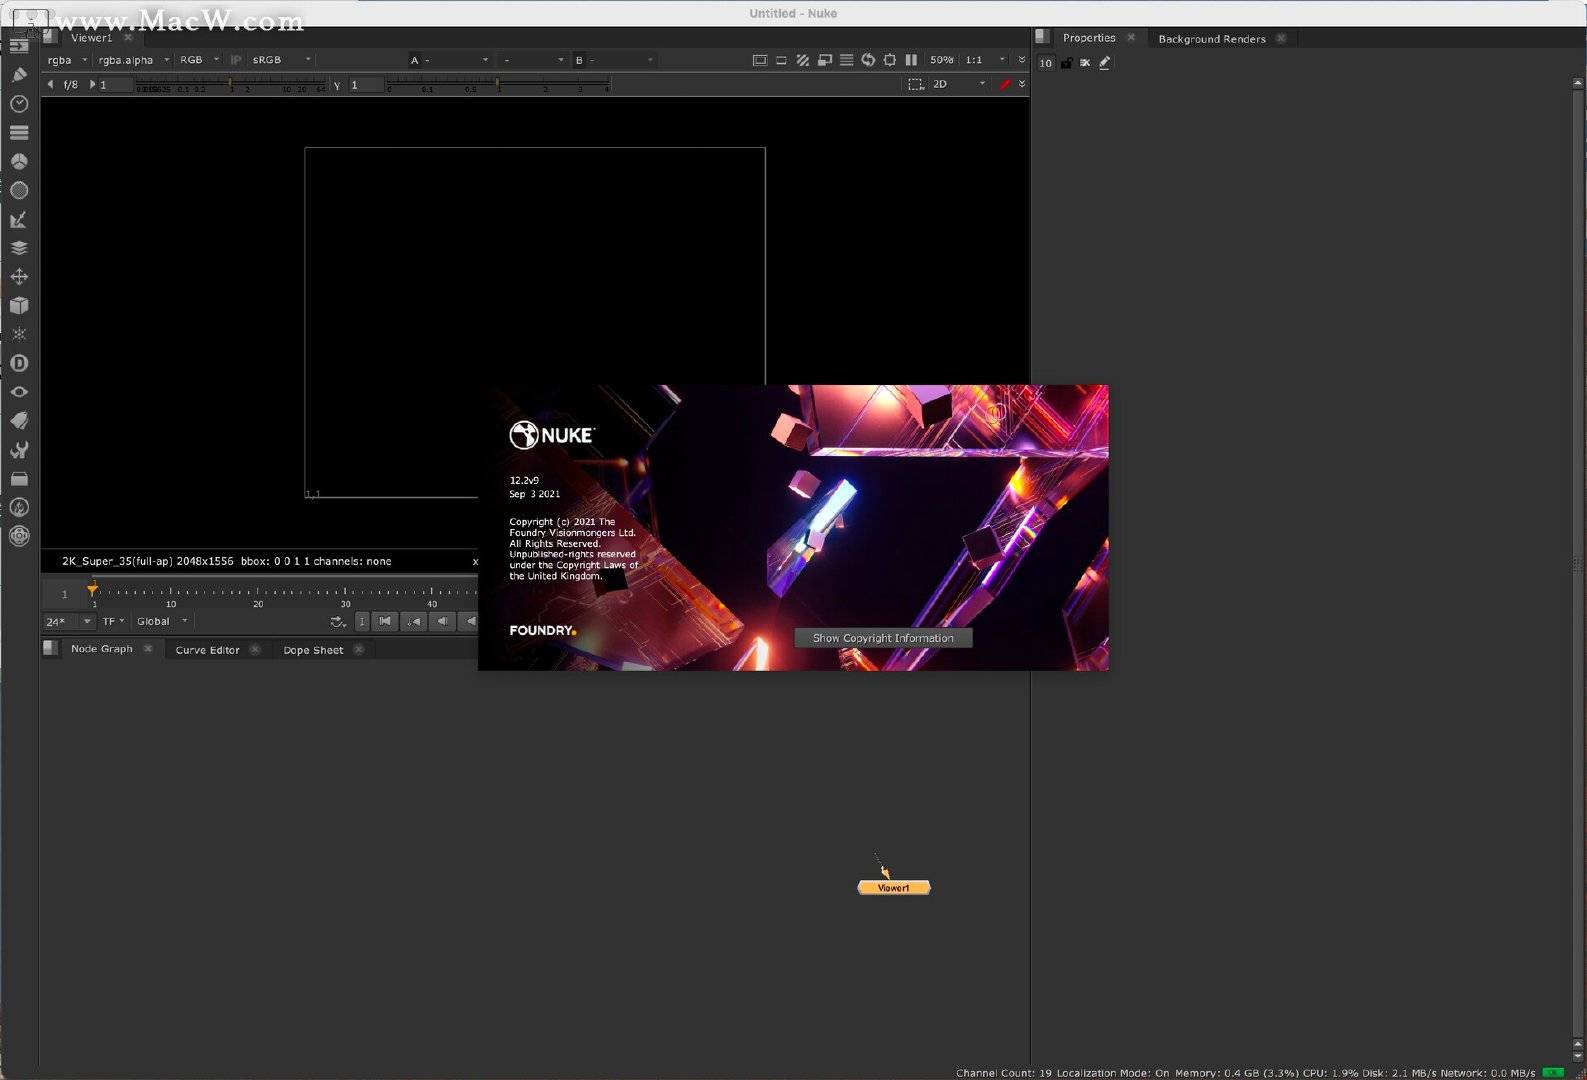Viewport: 1587px width, 1080px height.
Task: Open the ToolSets wrench menu
Action: pos(19,450)
